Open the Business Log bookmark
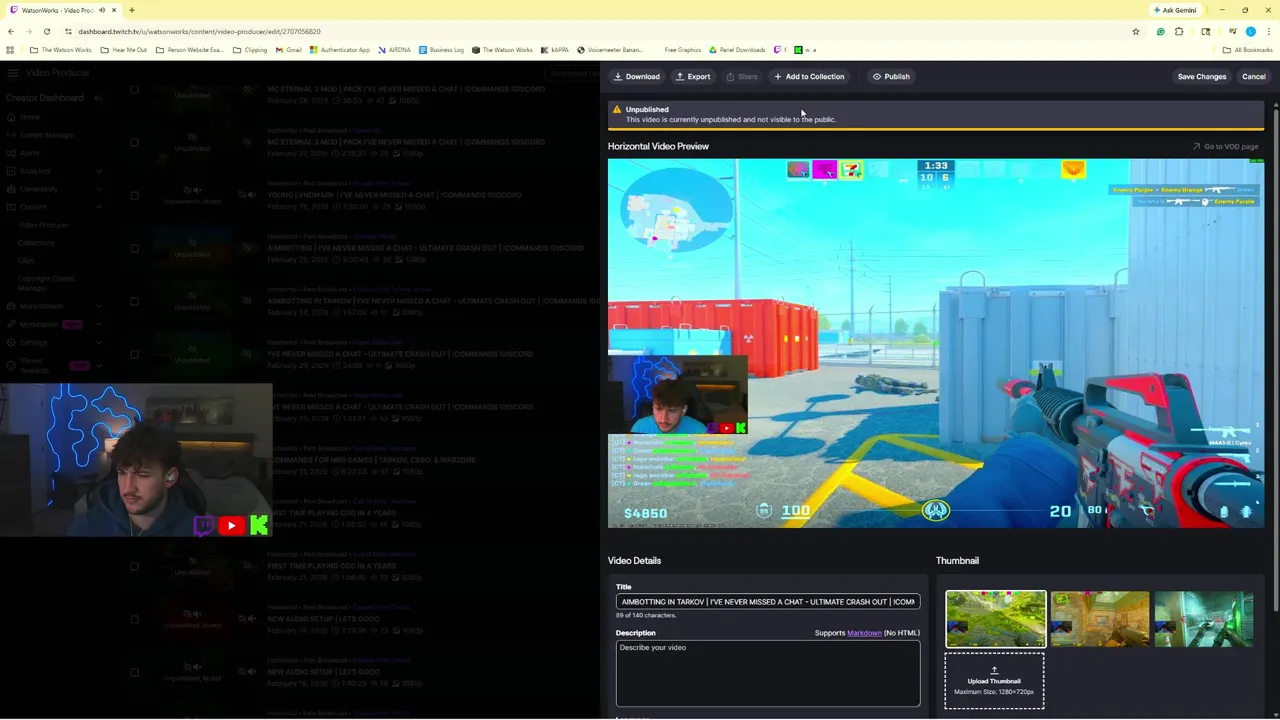 pyautogui.click(x=441, y=50)
